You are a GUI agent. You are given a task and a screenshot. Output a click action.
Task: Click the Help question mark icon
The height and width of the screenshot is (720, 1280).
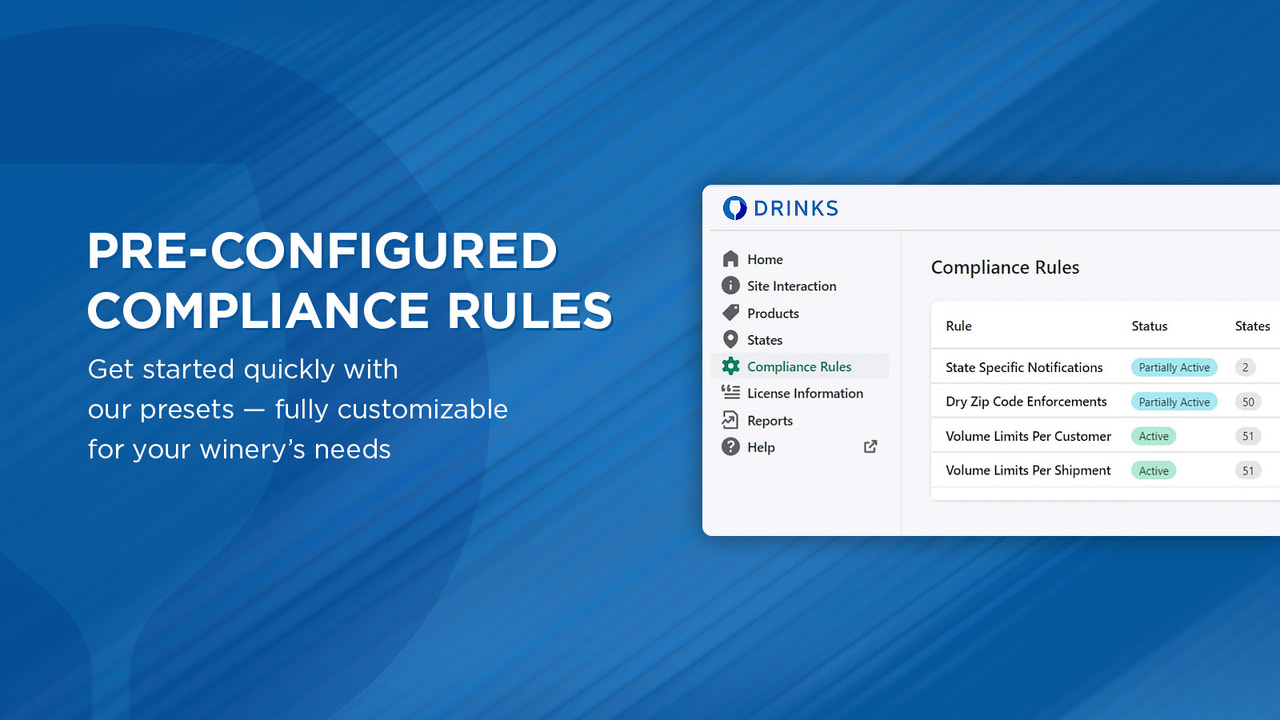coord(729,447)
